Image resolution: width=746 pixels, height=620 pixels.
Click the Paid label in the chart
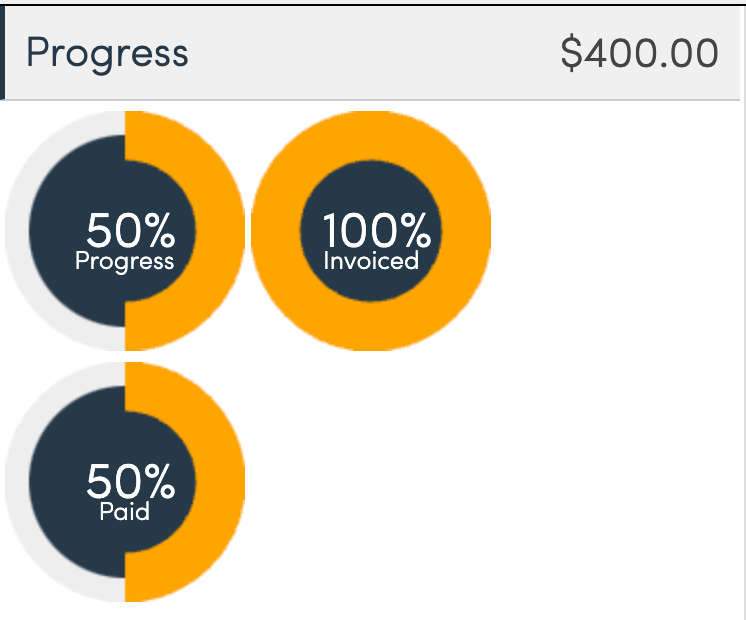[125, 512]
